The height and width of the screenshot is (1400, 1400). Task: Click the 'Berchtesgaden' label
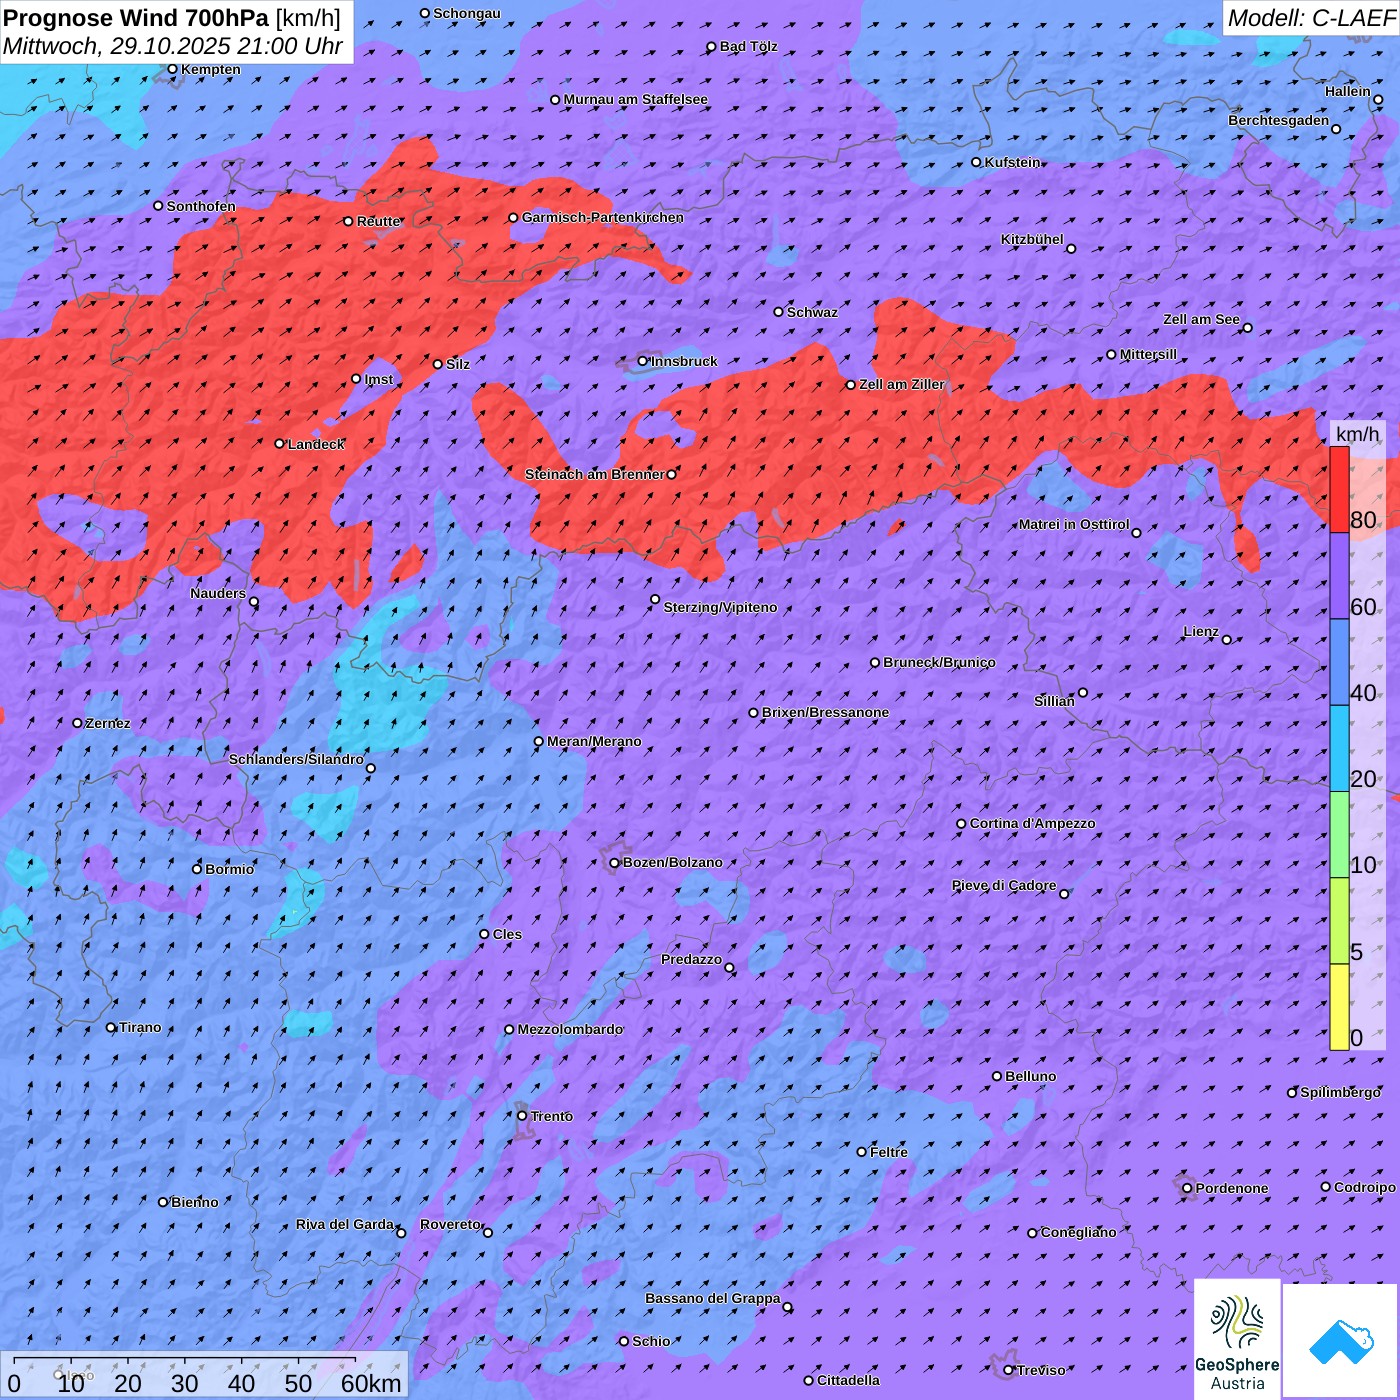click(1278, 120)
